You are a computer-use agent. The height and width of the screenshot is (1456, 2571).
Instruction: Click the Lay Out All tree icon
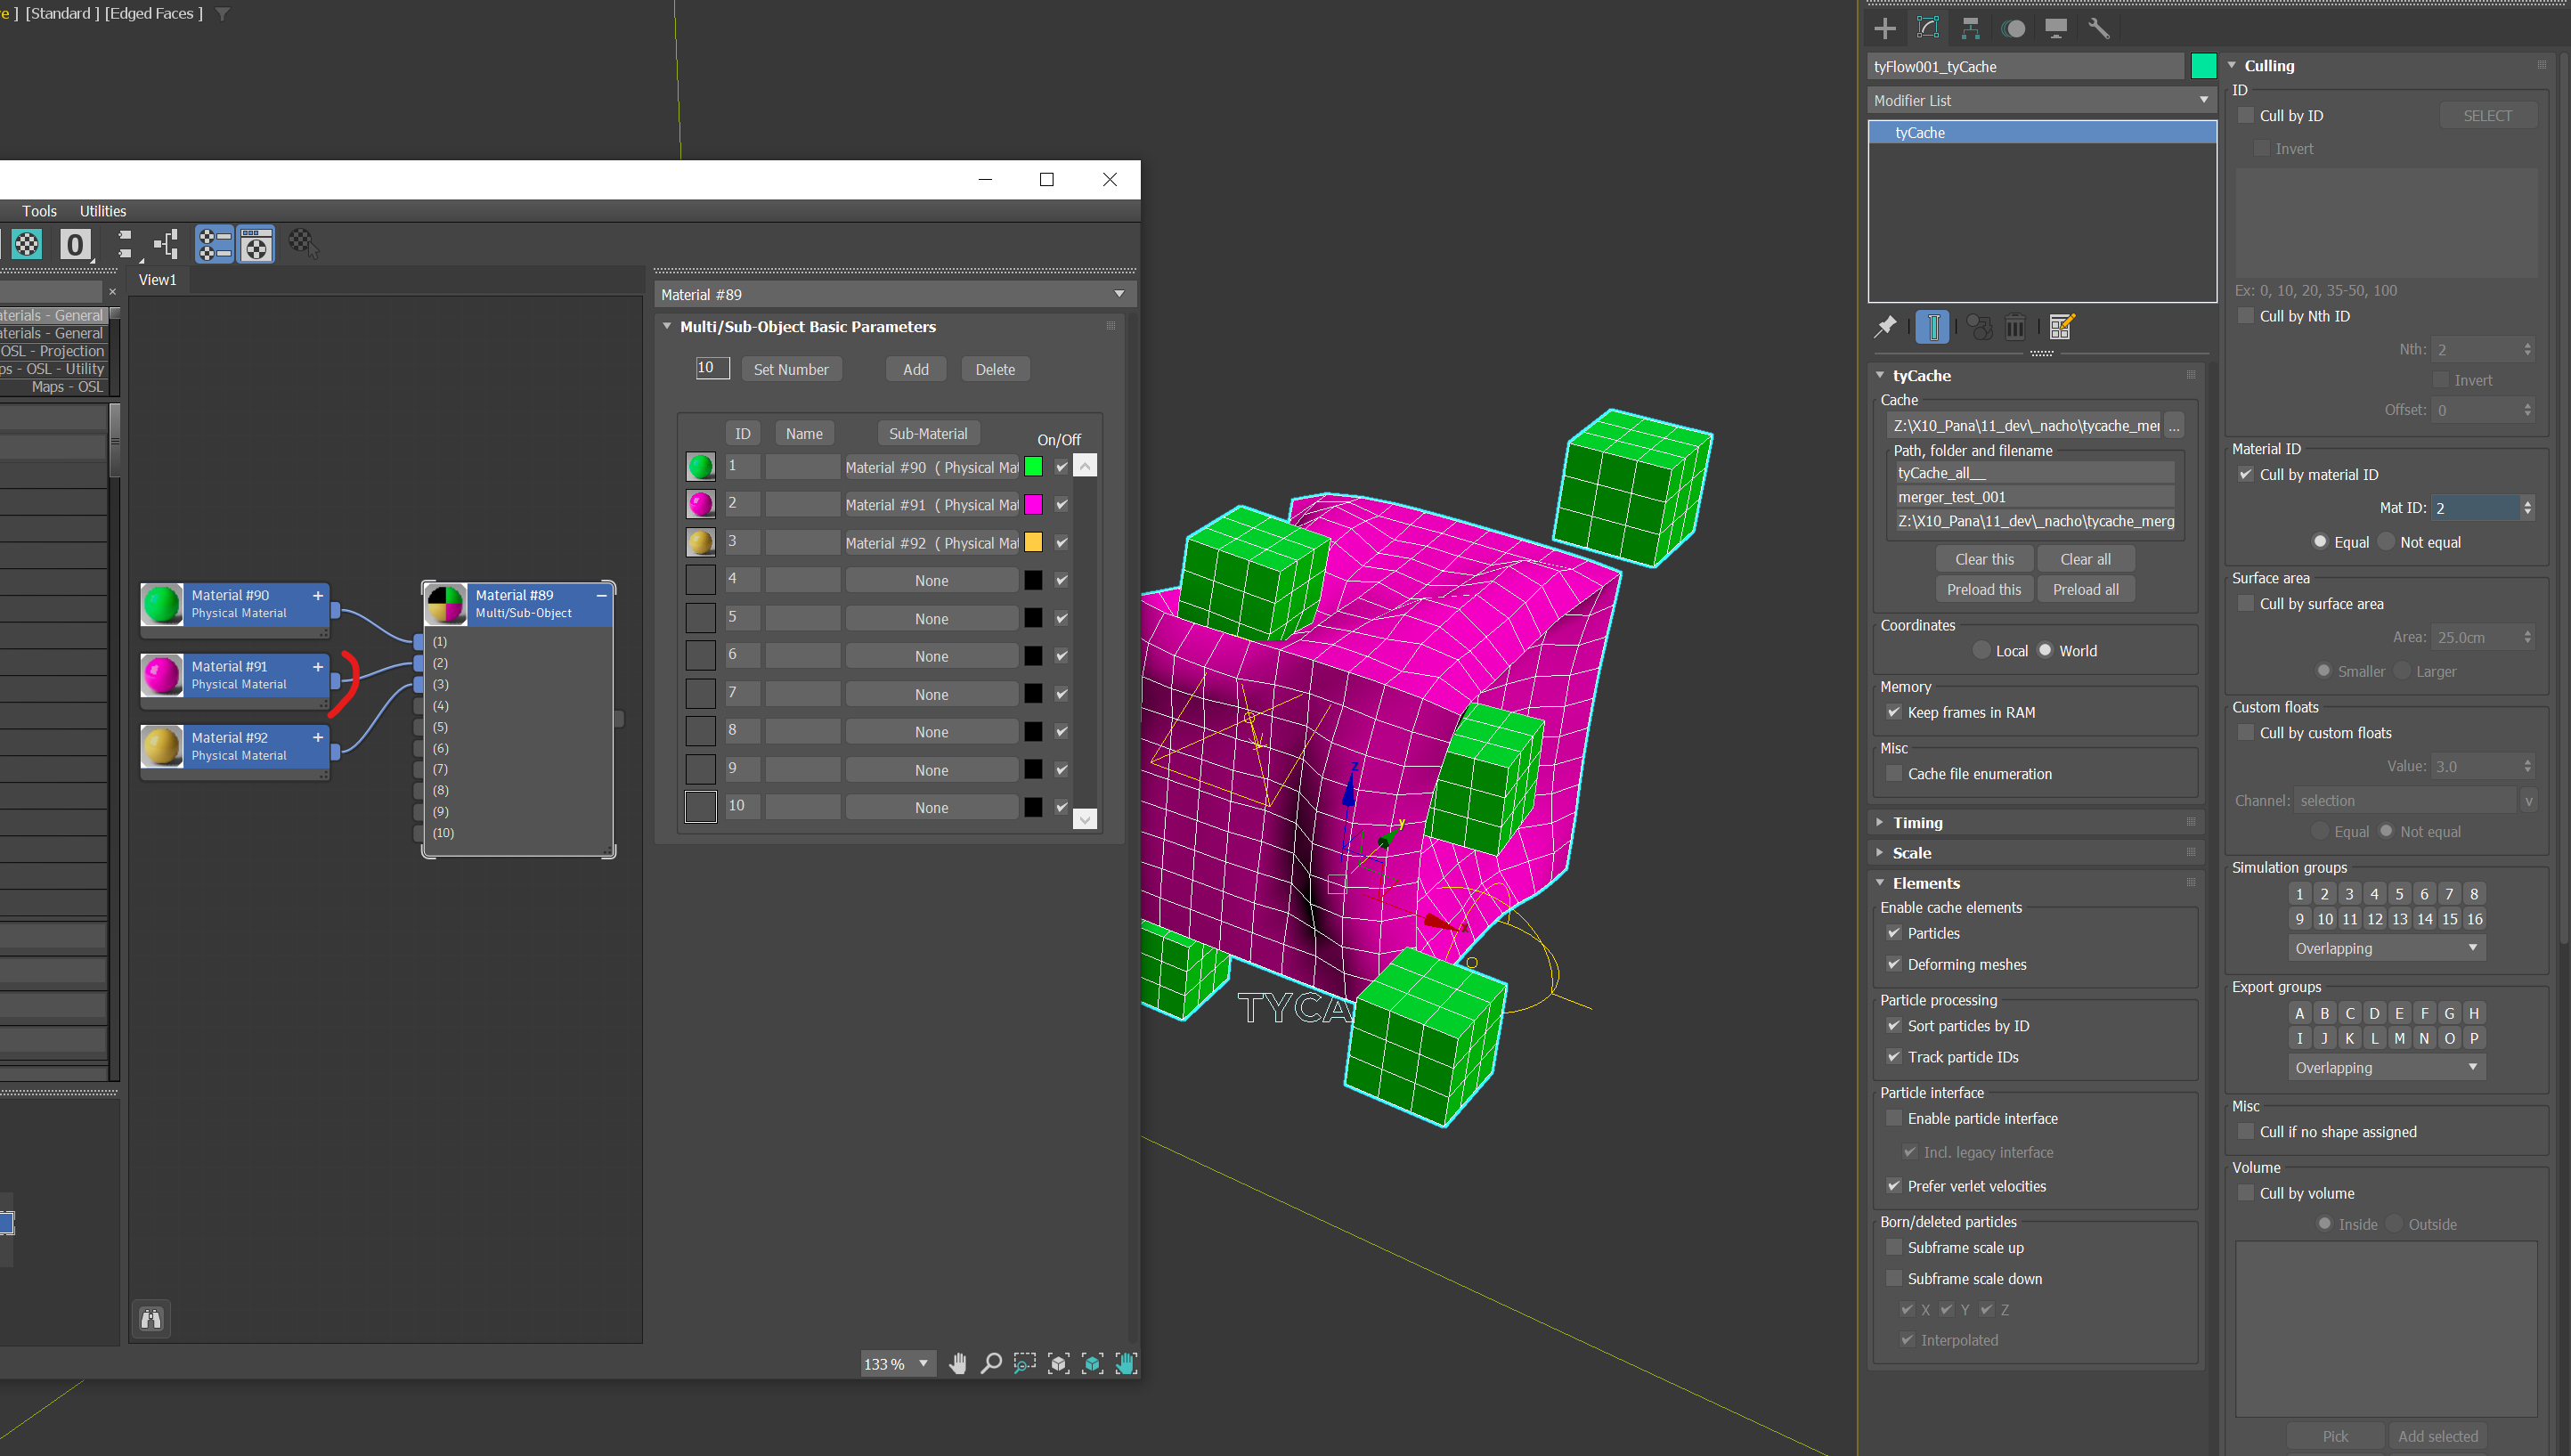[x=166, y=244]
